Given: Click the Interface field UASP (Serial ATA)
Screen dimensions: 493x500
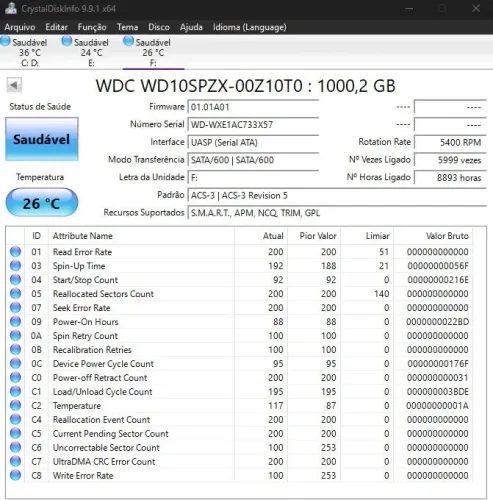Looking at the screenshot, I should click(x=253, y=143).
